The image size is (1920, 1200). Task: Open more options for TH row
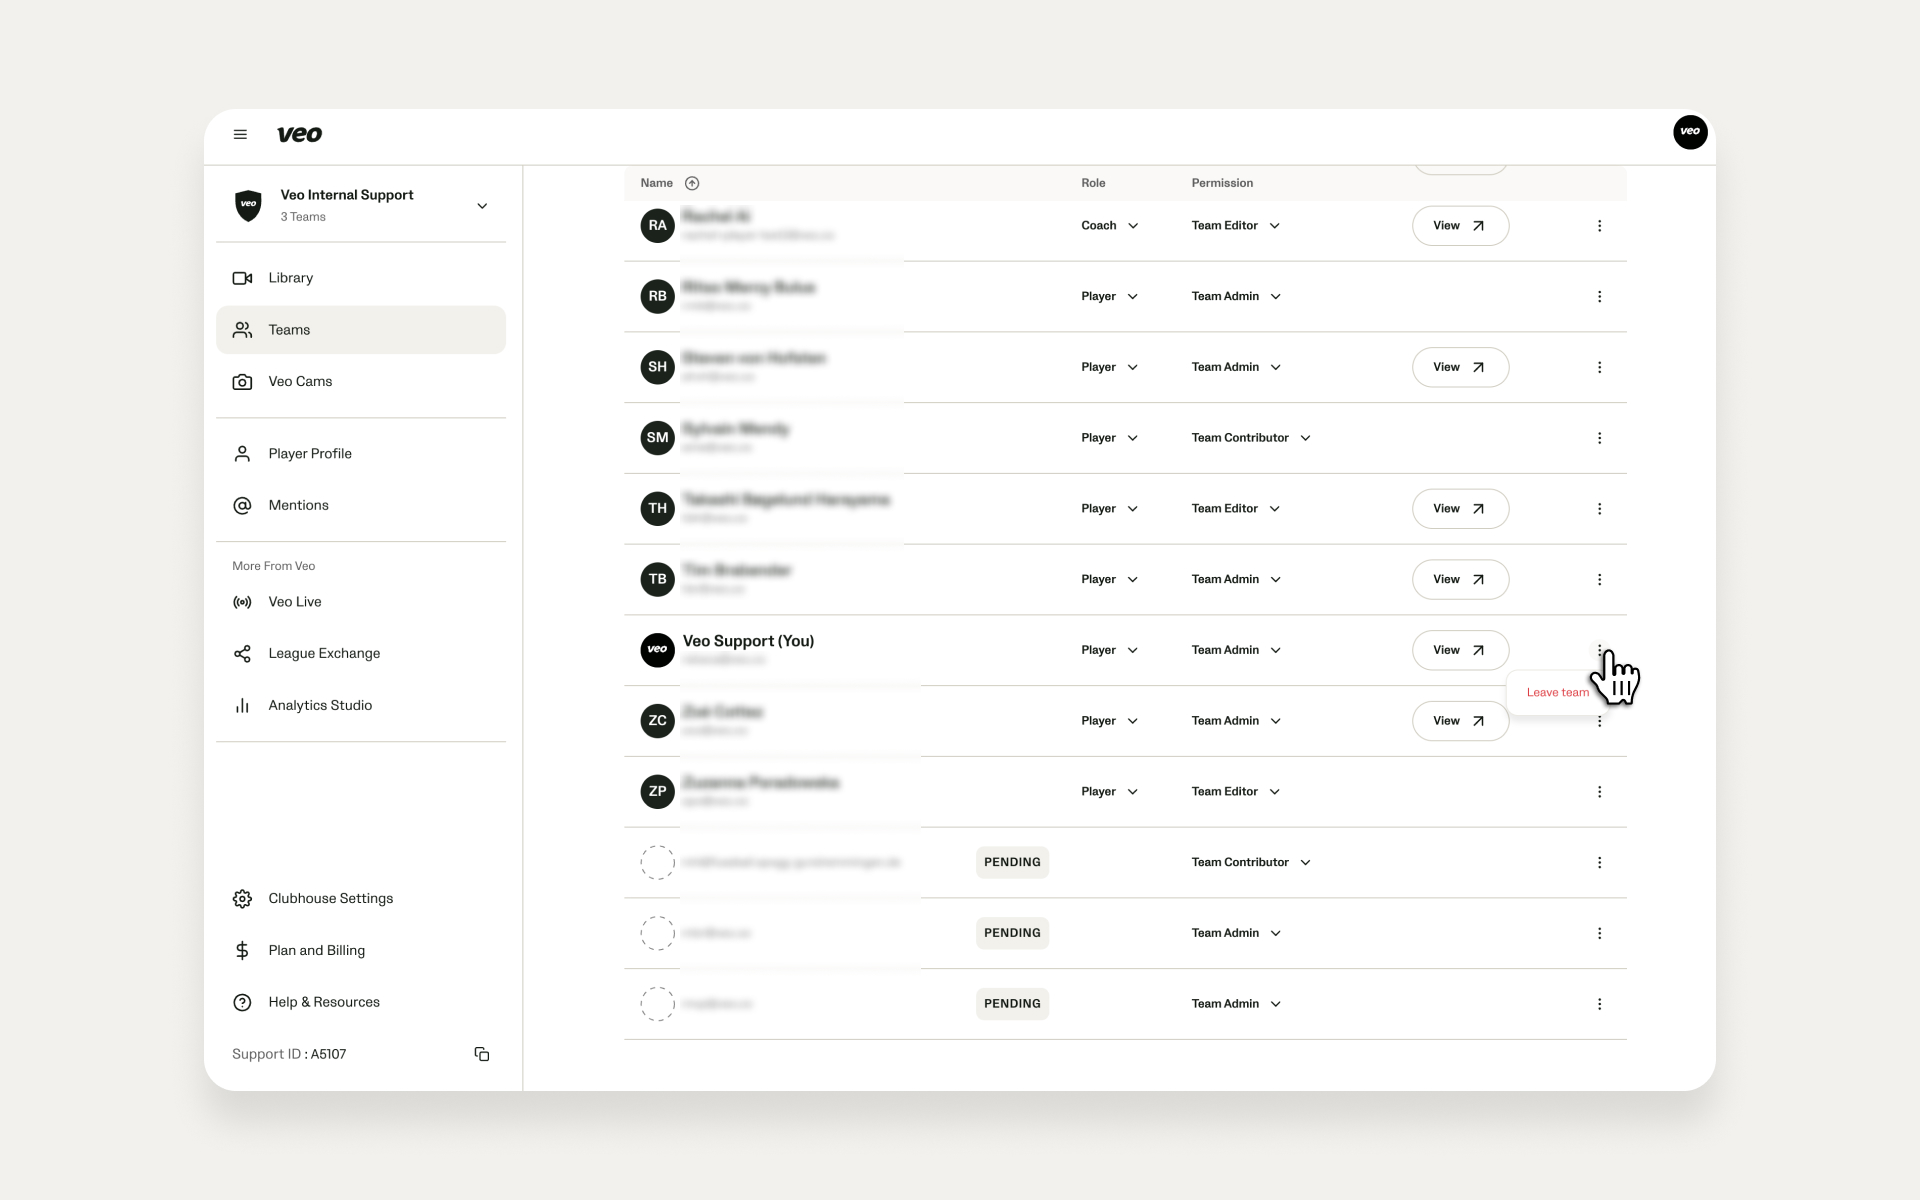pyautogui.click(x=1599, y=509)
